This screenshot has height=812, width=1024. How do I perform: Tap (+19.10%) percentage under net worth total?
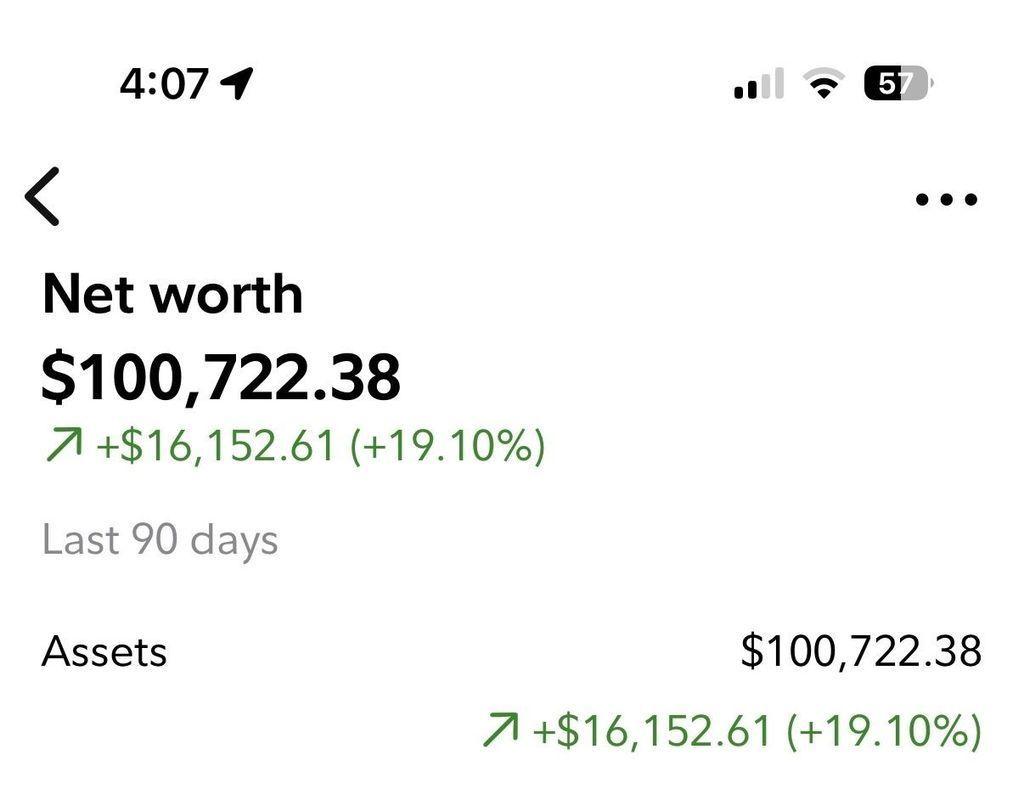[x=447, y=446]
